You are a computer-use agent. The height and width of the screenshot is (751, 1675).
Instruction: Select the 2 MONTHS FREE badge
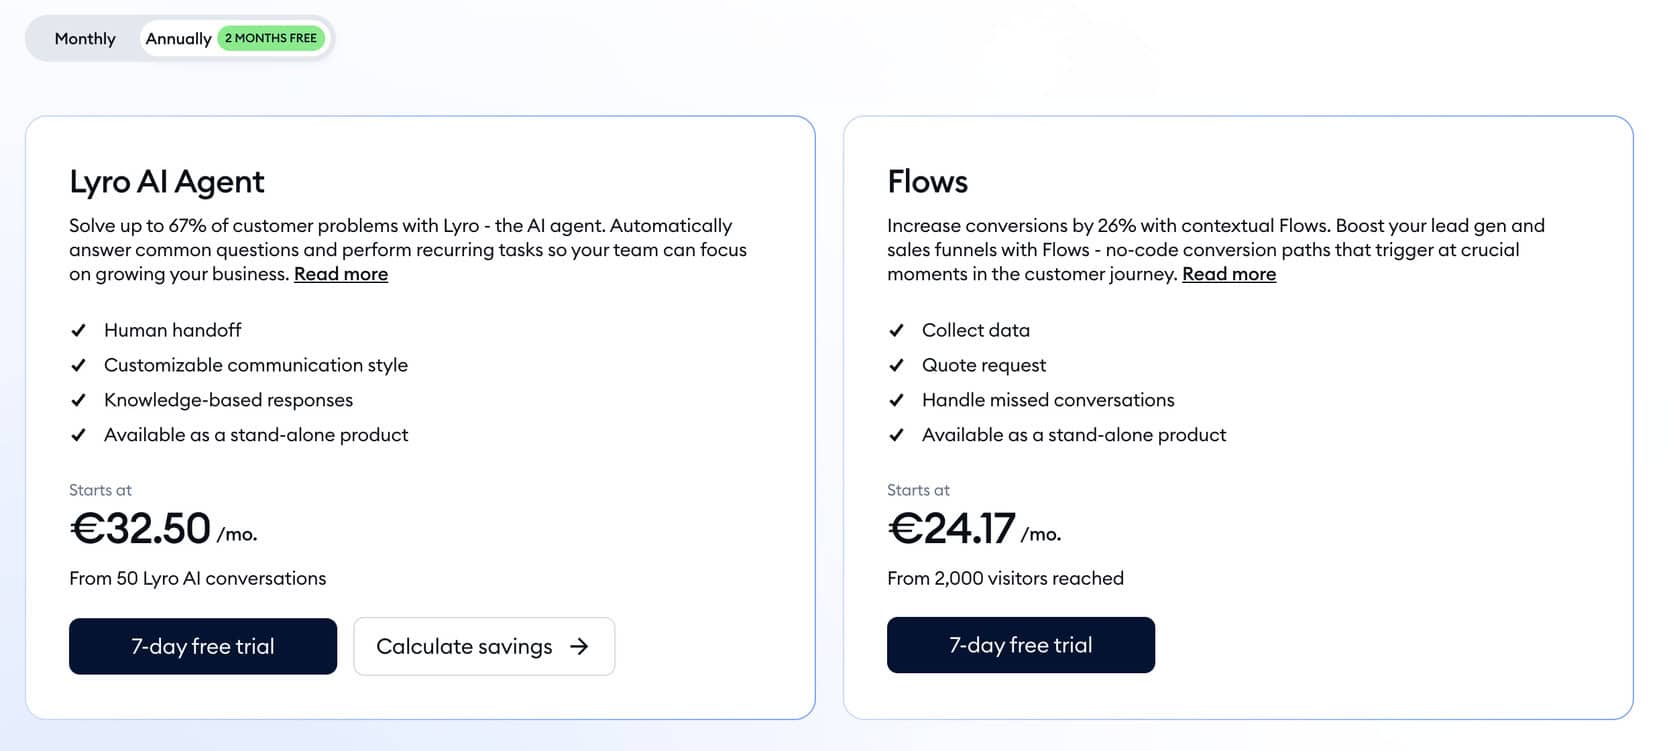click(x=270, y=38)
